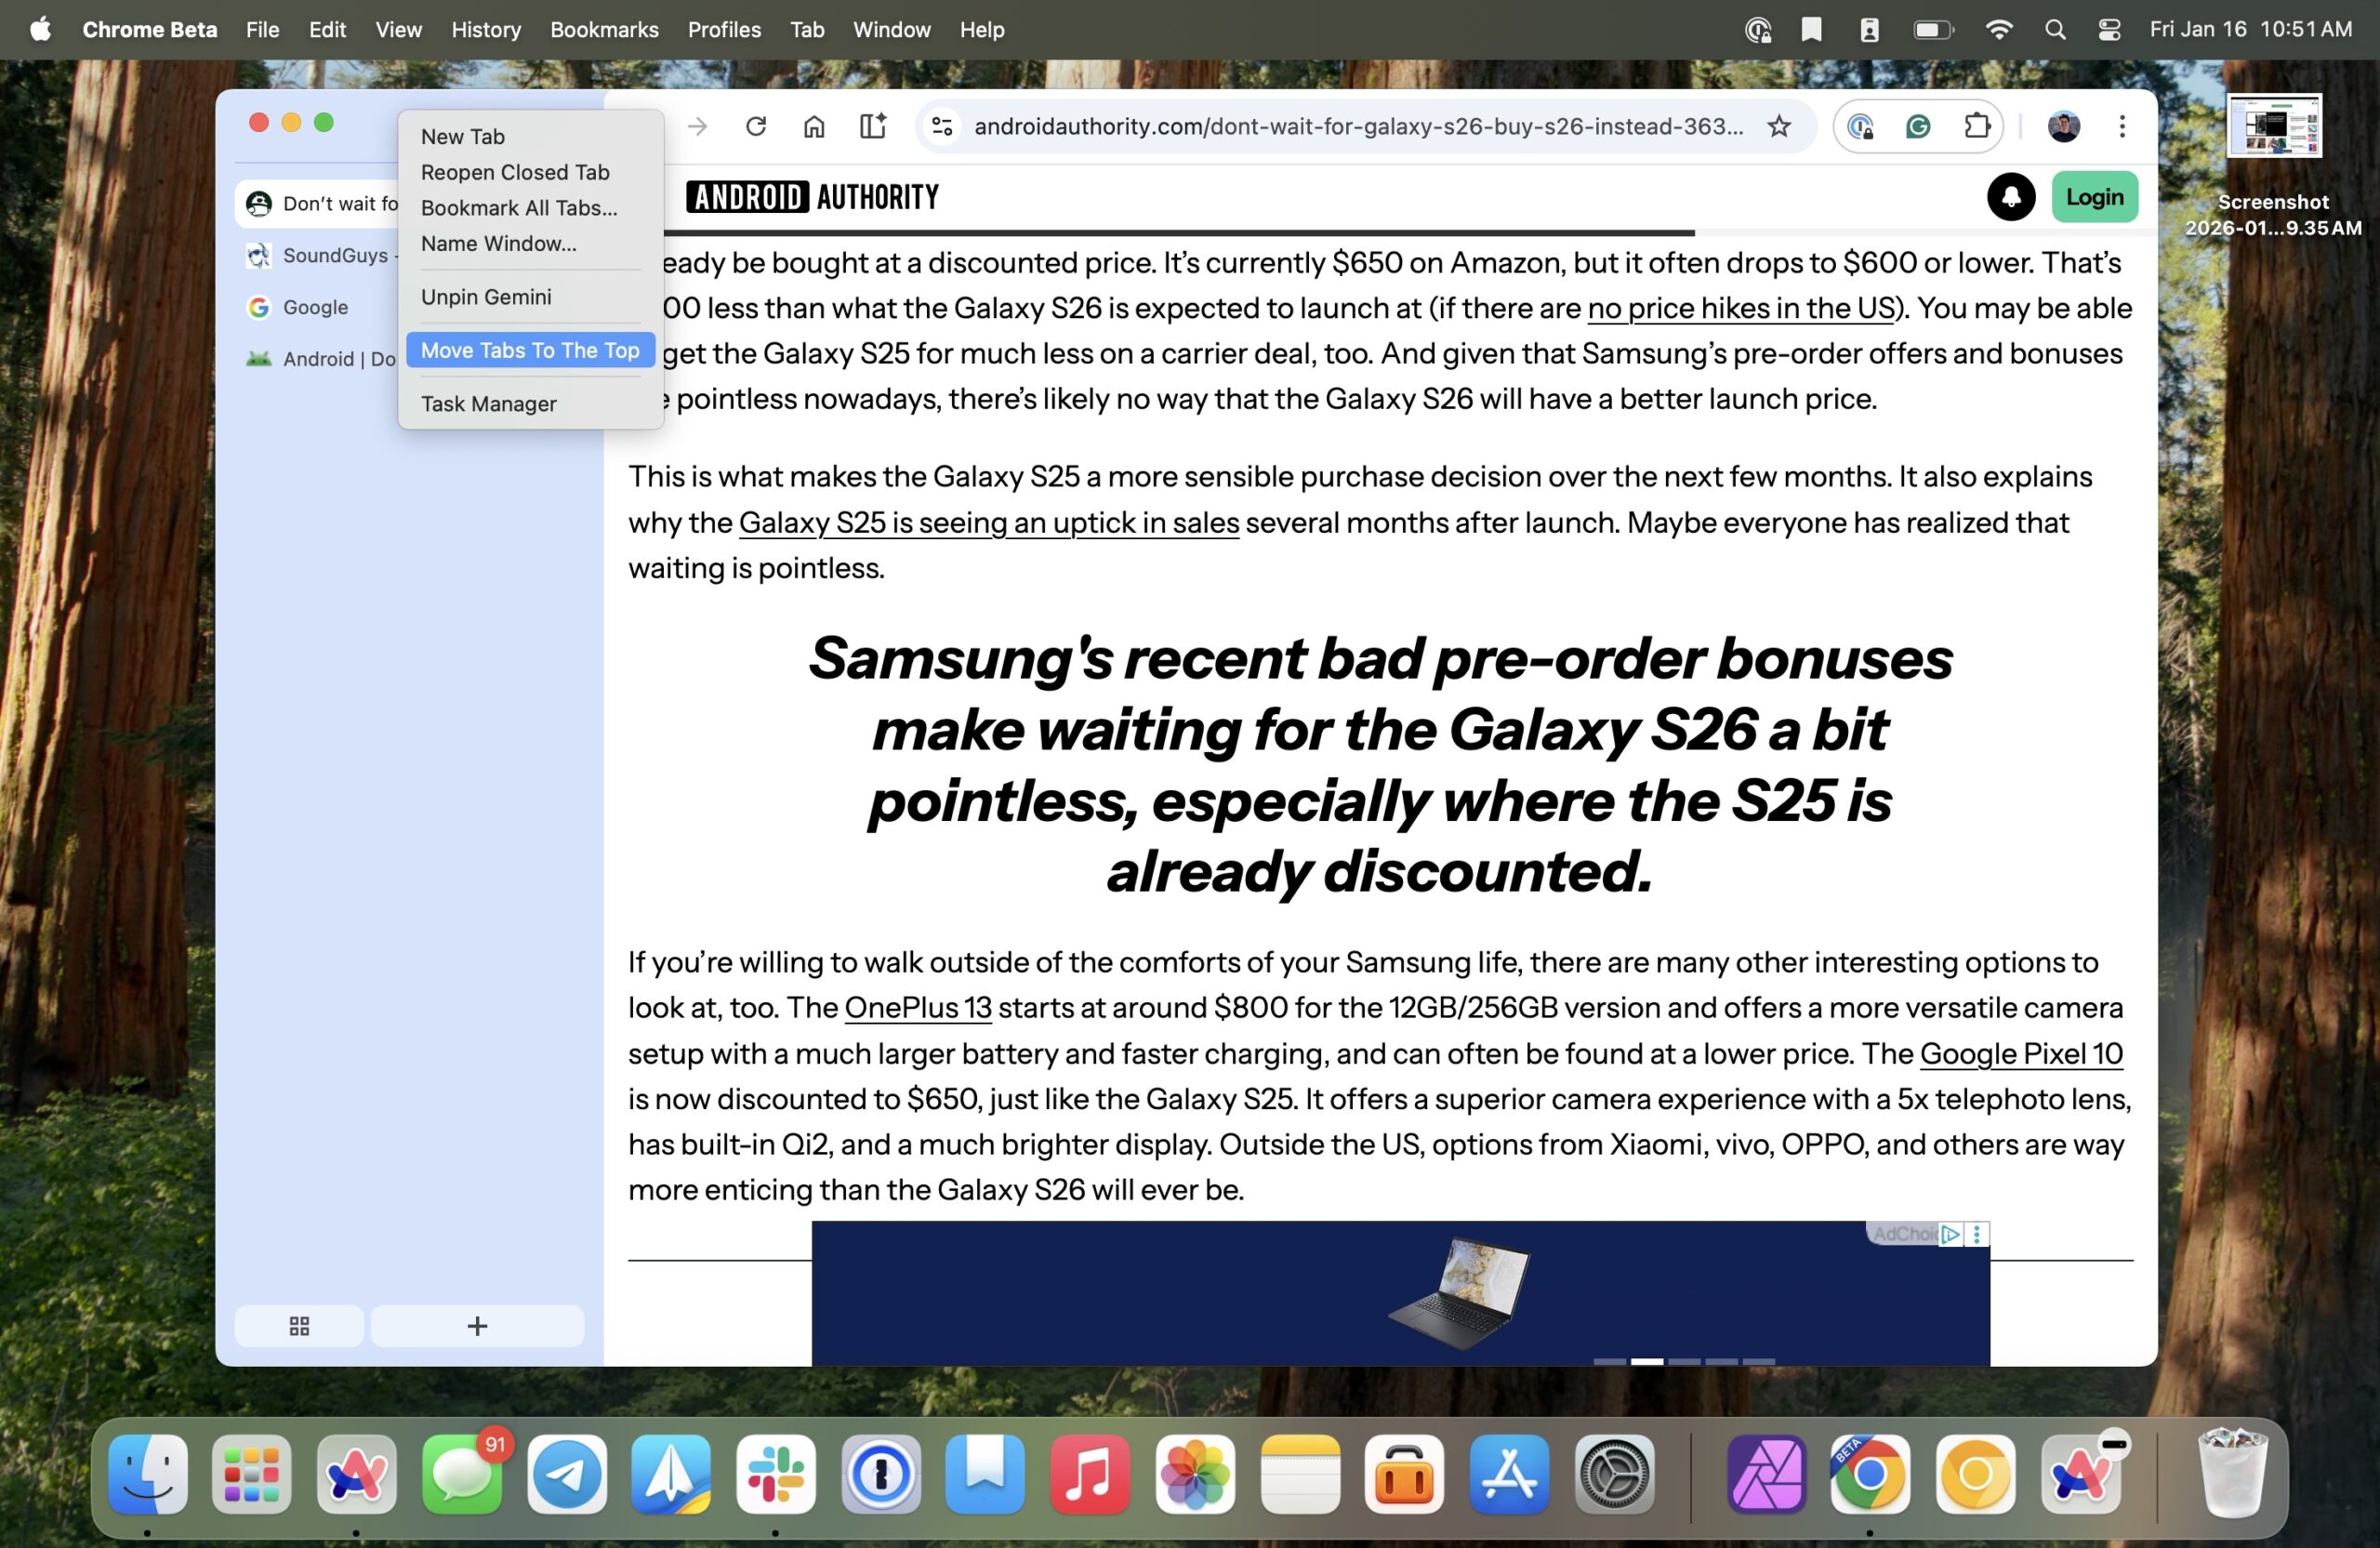Click the Grammarly extension icon

(x=1918, y=126)
